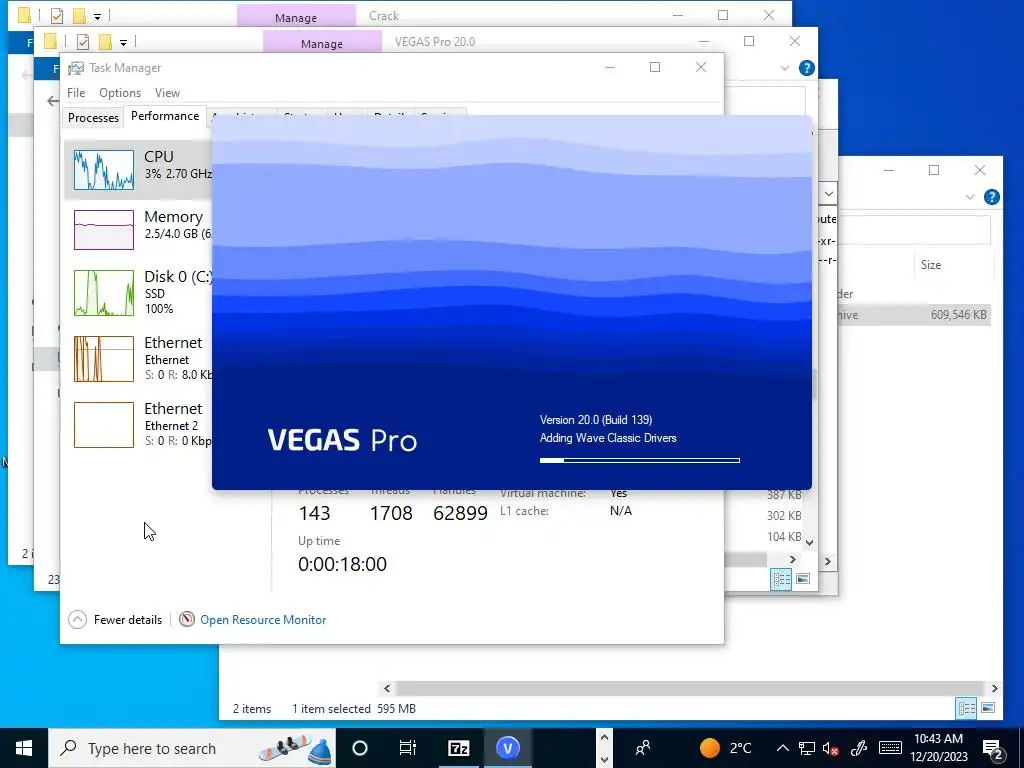This screenshot has width=1024, height=768.
Task: Open the File menu in Task Manager
Action: 76,93
